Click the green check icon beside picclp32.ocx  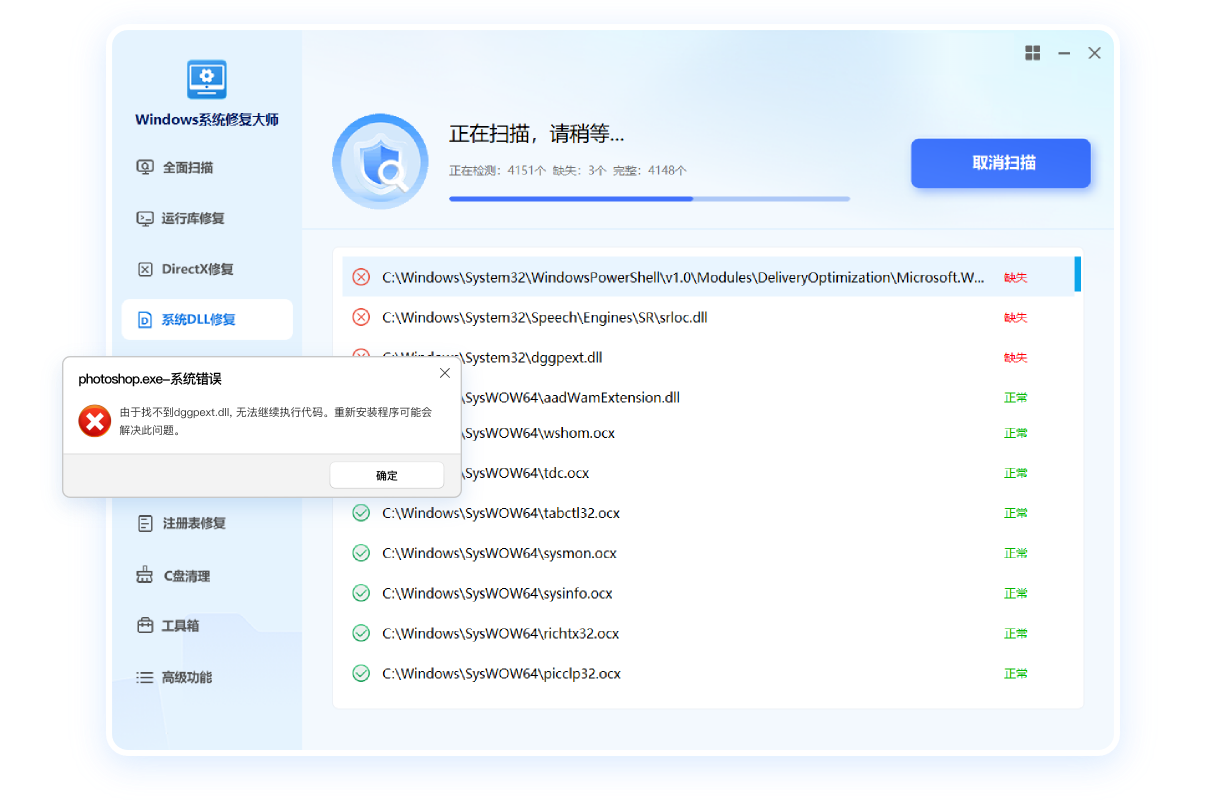(361, 673)
